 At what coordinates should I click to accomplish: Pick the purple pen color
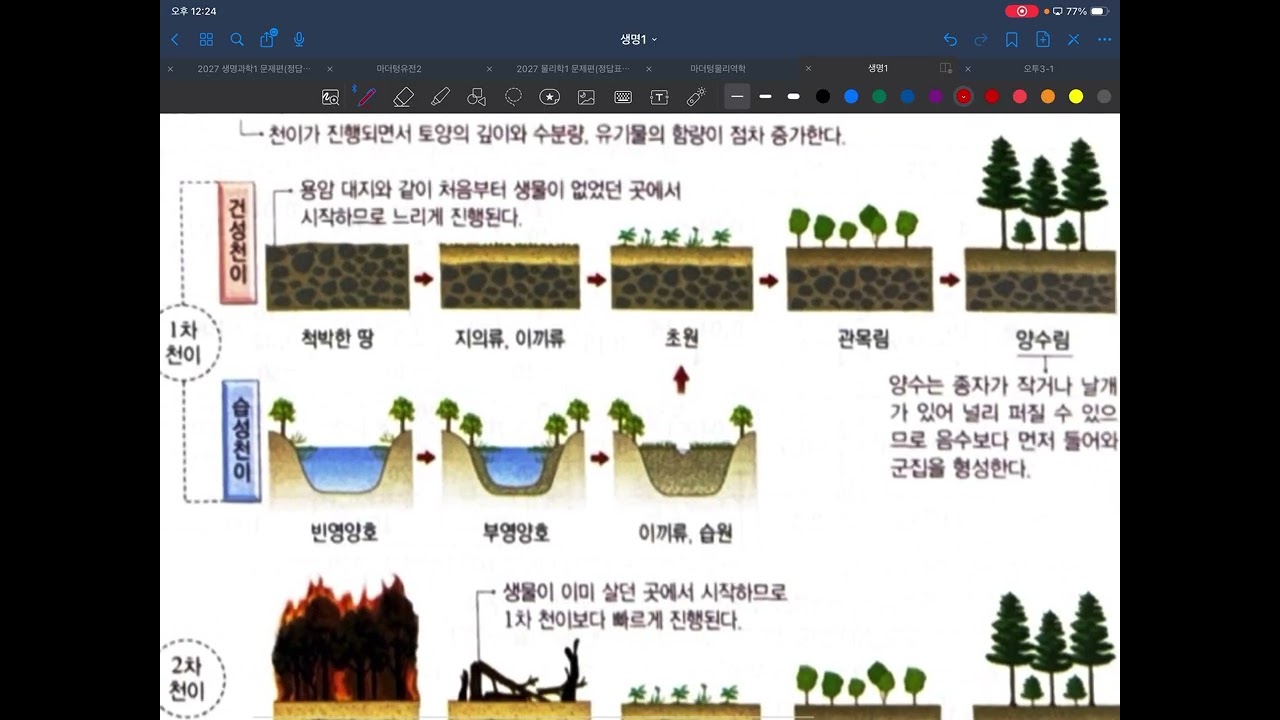coord(935,97)
